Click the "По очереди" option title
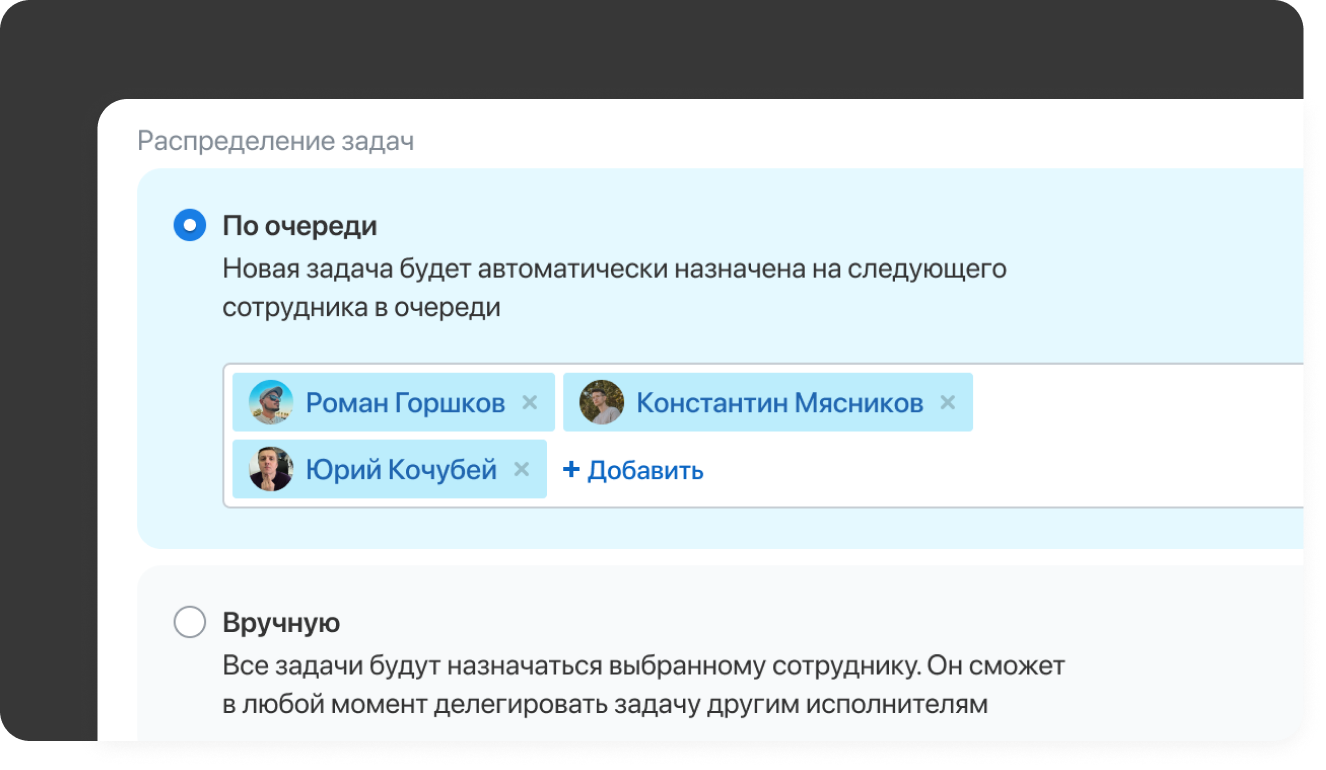The image size is (1326, 770). click(x=300, y=227)
